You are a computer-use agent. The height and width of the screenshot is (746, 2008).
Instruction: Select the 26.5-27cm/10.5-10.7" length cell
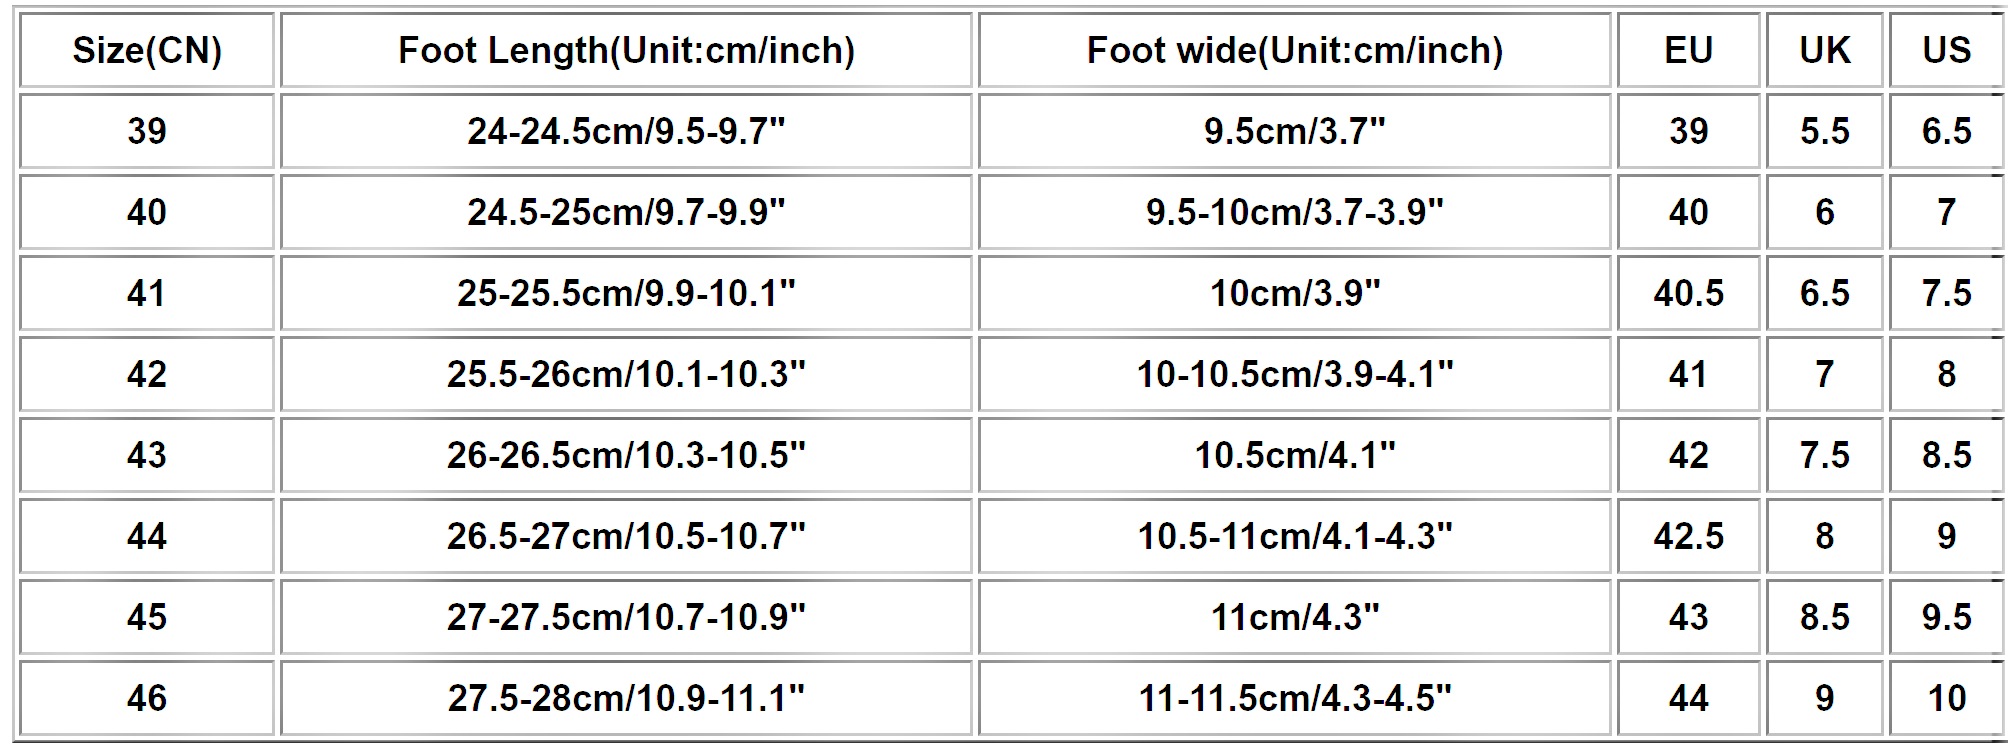[x=626, y=536]
